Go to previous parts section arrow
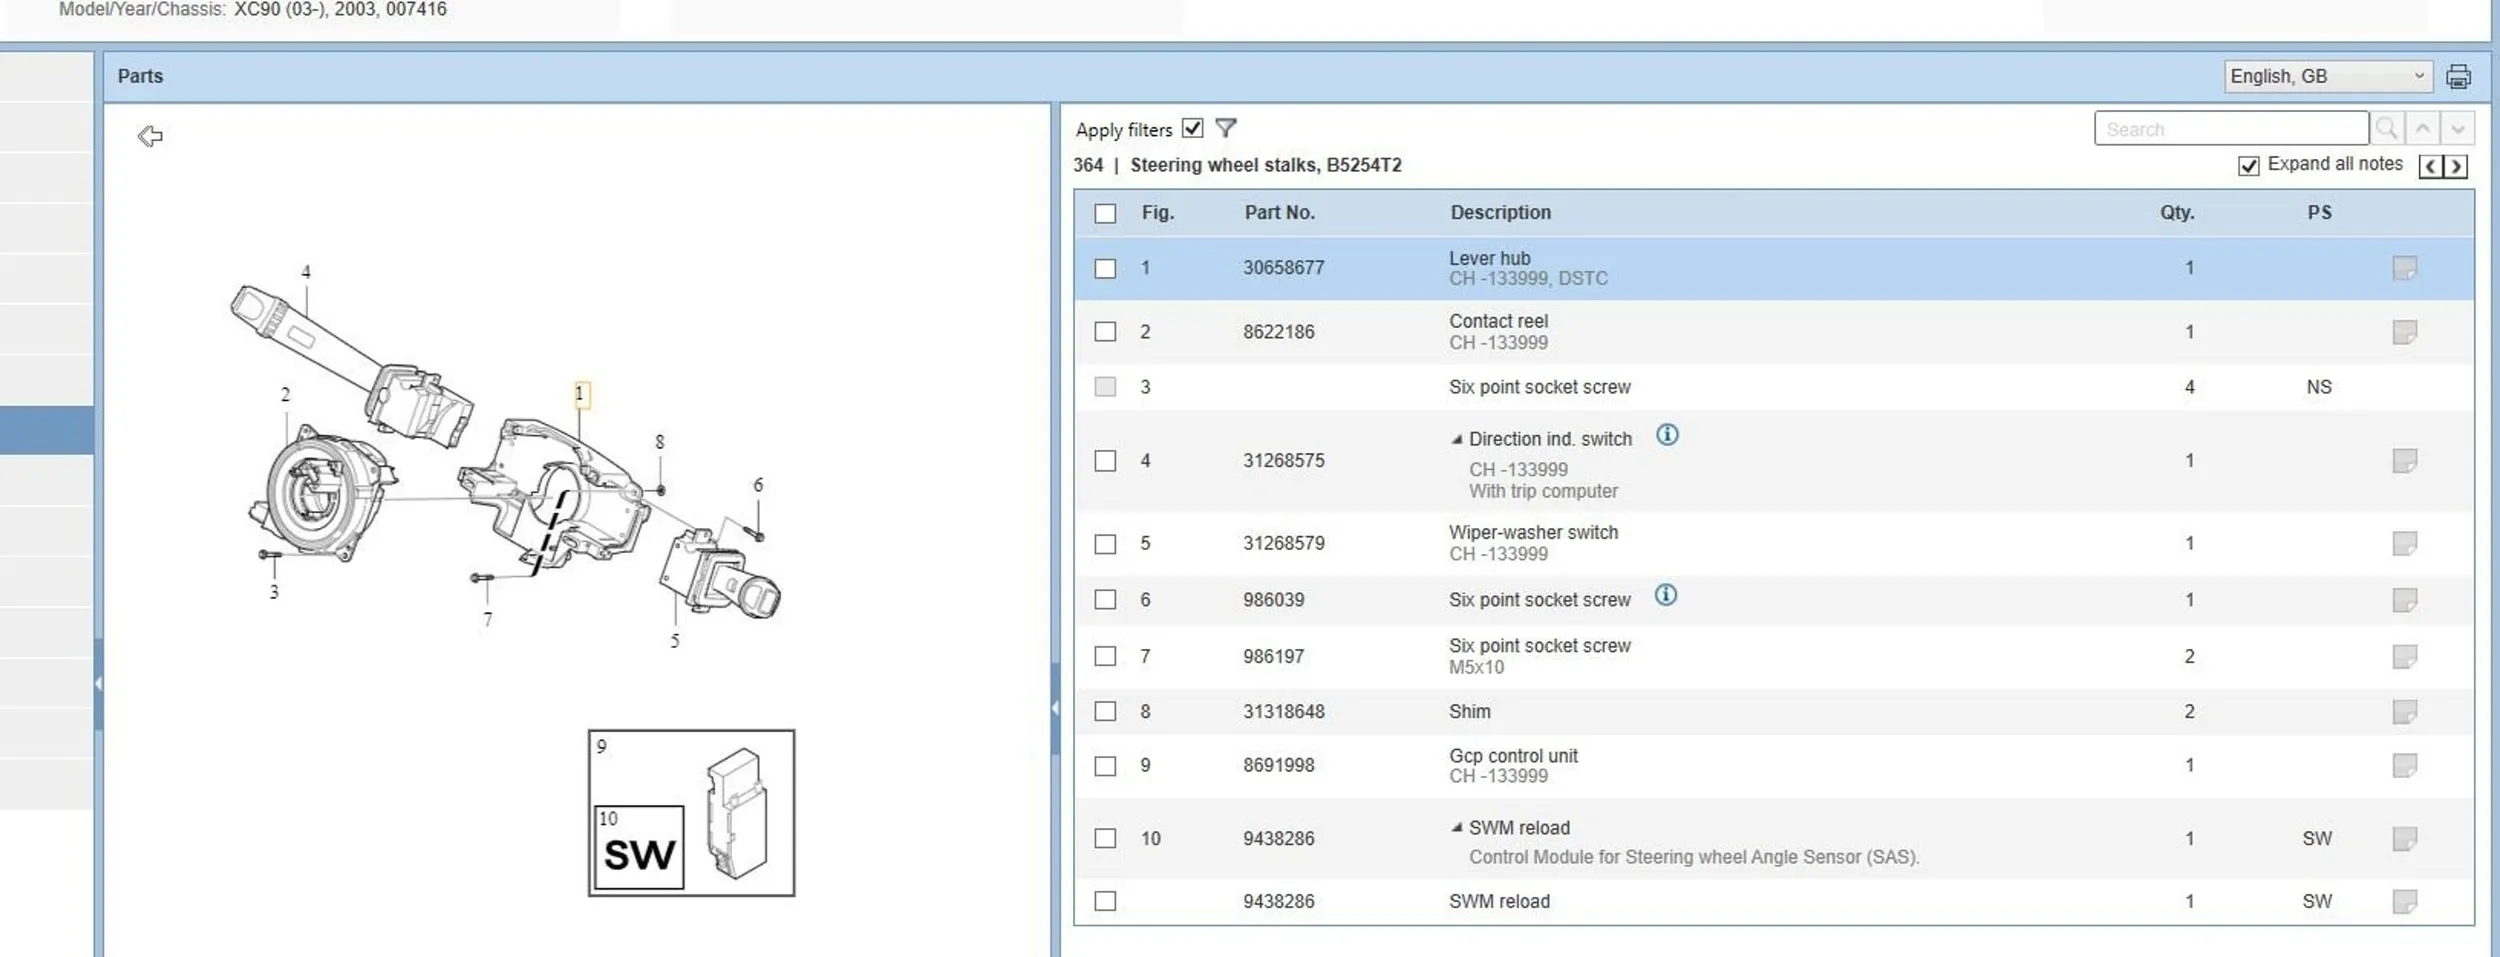Image resolution: width=2500 pixels, height=957 pixels. click(2431, 166)
